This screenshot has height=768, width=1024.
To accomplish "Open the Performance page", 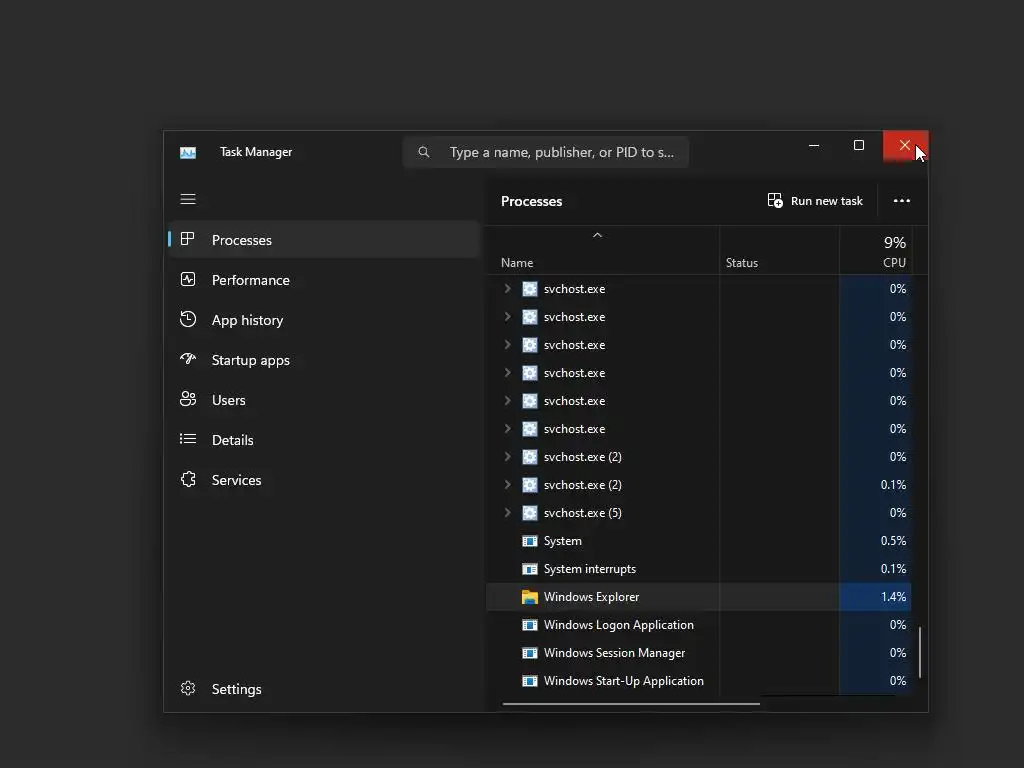I will [325, 280].
